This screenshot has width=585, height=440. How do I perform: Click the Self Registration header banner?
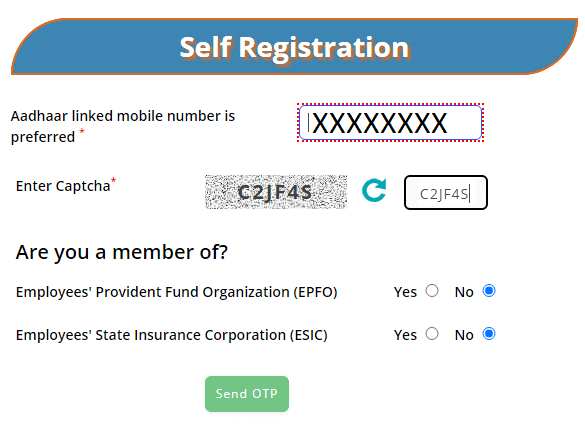click(x=294, y=47)
